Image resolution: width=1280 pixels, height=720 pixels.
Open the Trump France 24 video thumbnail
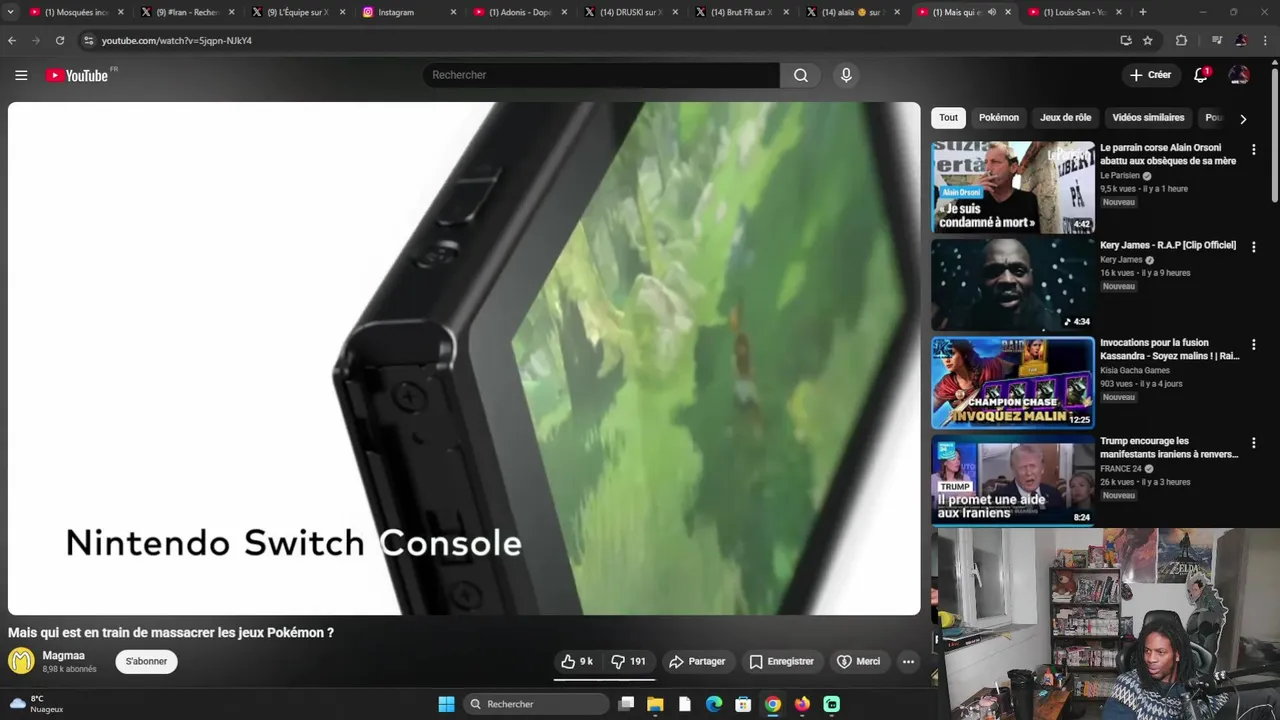pyautogui.click(x=1013, y=481)
